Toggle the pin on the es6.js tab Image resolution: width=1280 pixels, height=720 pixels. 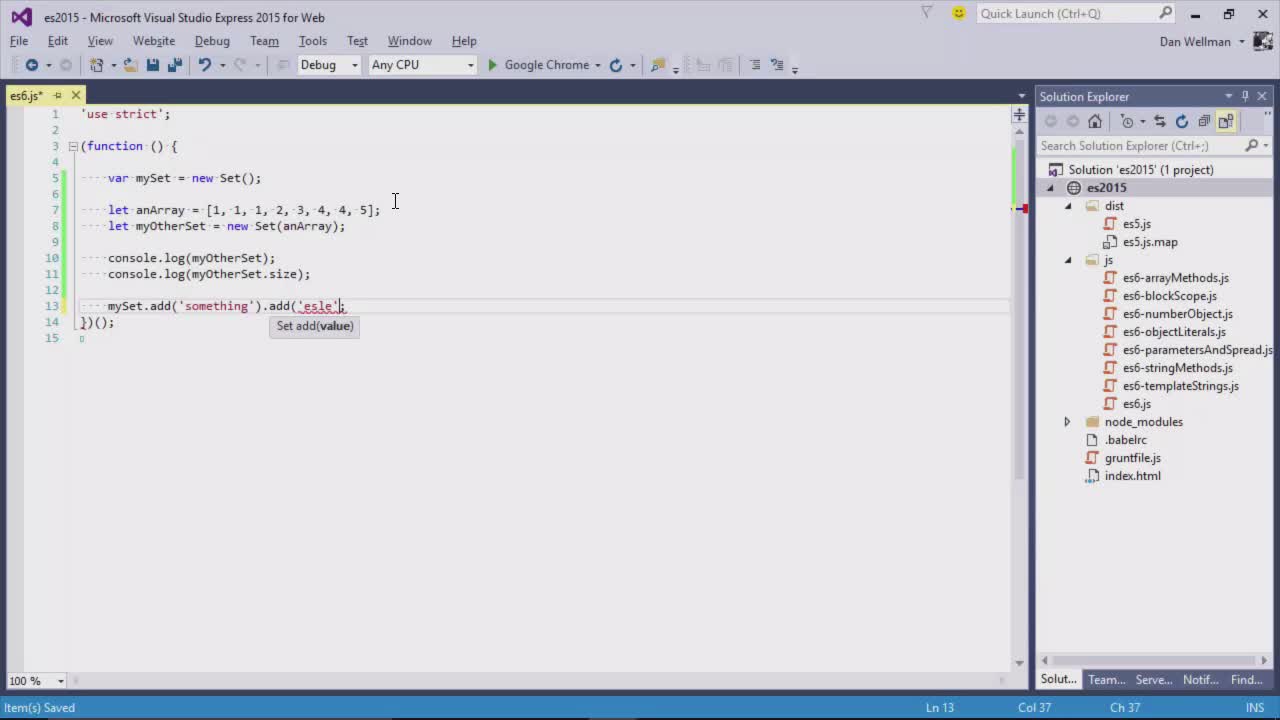pyautogui.click(x=57, y=96)
